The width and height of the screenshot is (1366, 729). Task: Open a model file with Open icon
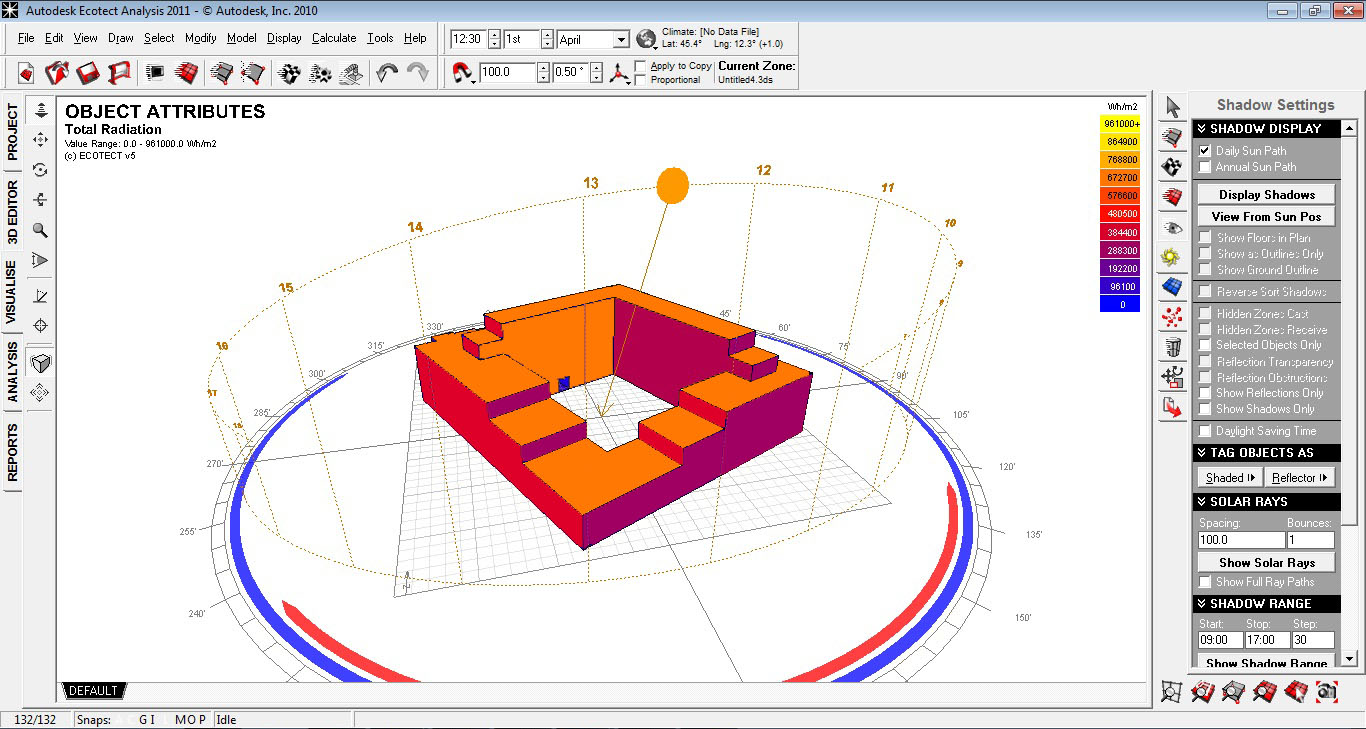(x=57, y=73)
